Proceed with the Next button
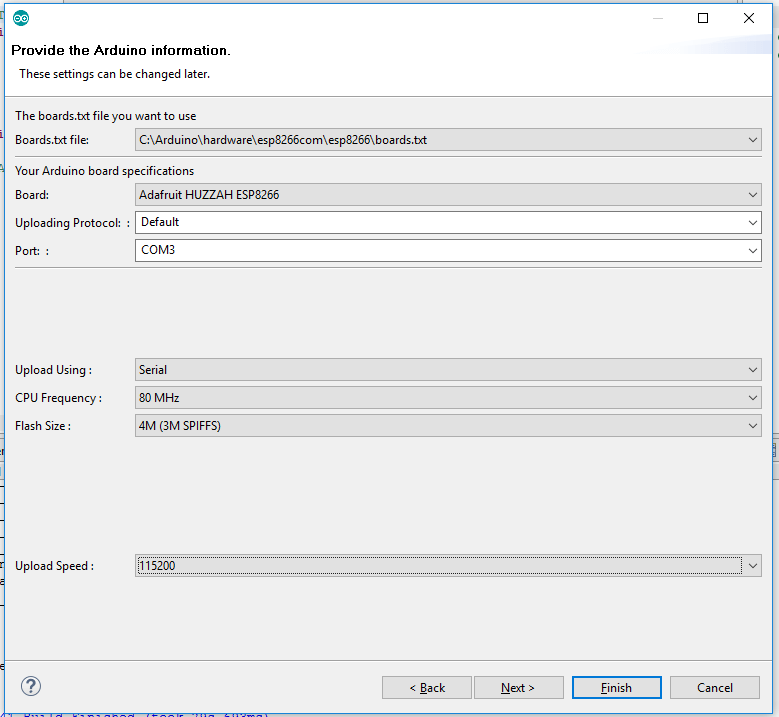The image size is (779, 717). click(518, 688)
